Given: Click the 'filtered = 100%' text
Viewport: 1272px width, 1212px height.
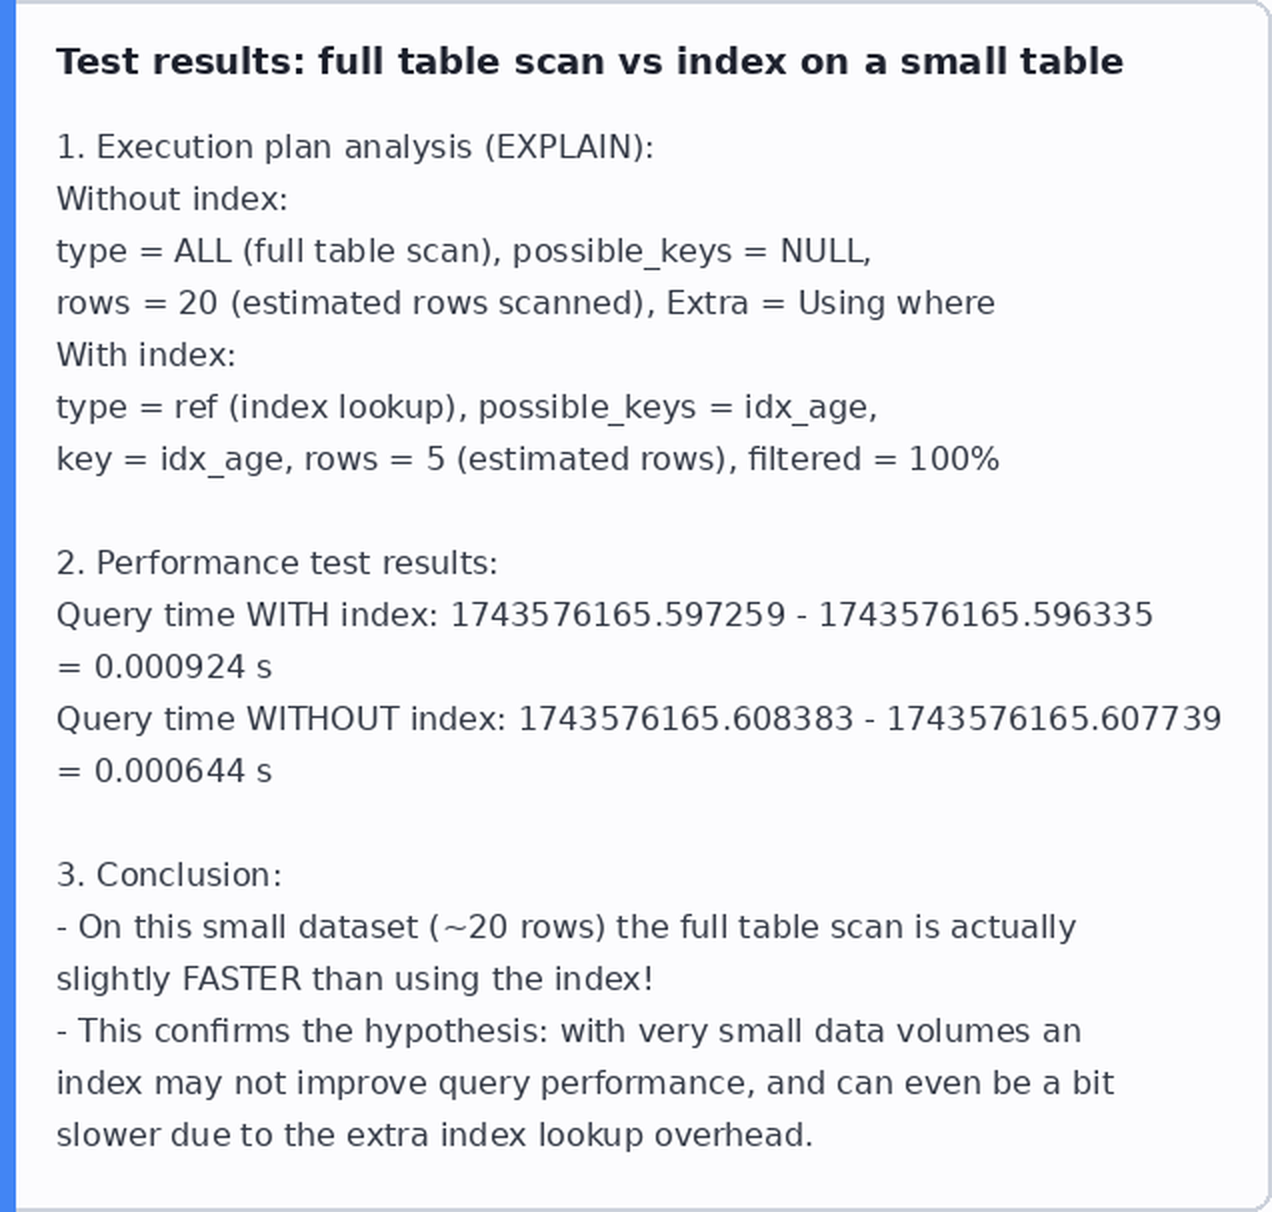Looking at the screenshot, I should pos(874,459).
